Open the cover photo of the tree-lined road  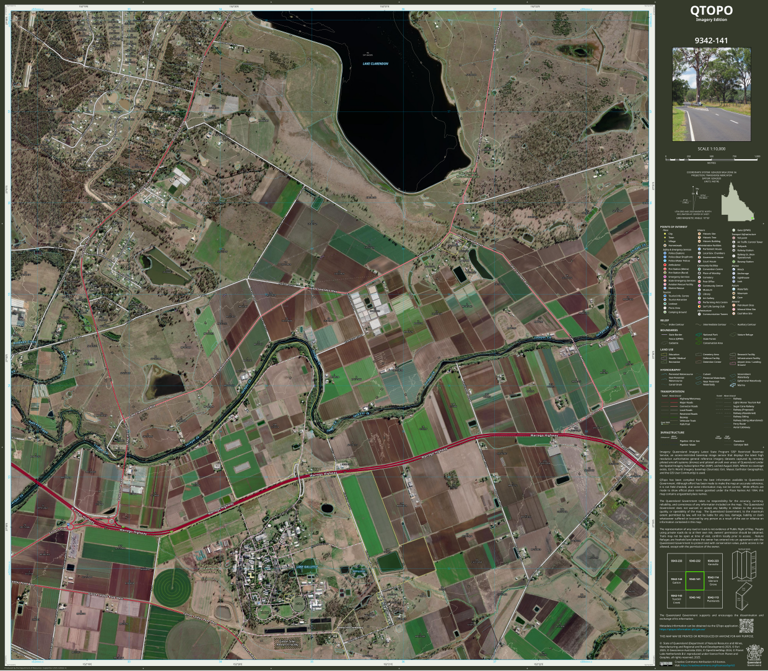pos(711,94)
